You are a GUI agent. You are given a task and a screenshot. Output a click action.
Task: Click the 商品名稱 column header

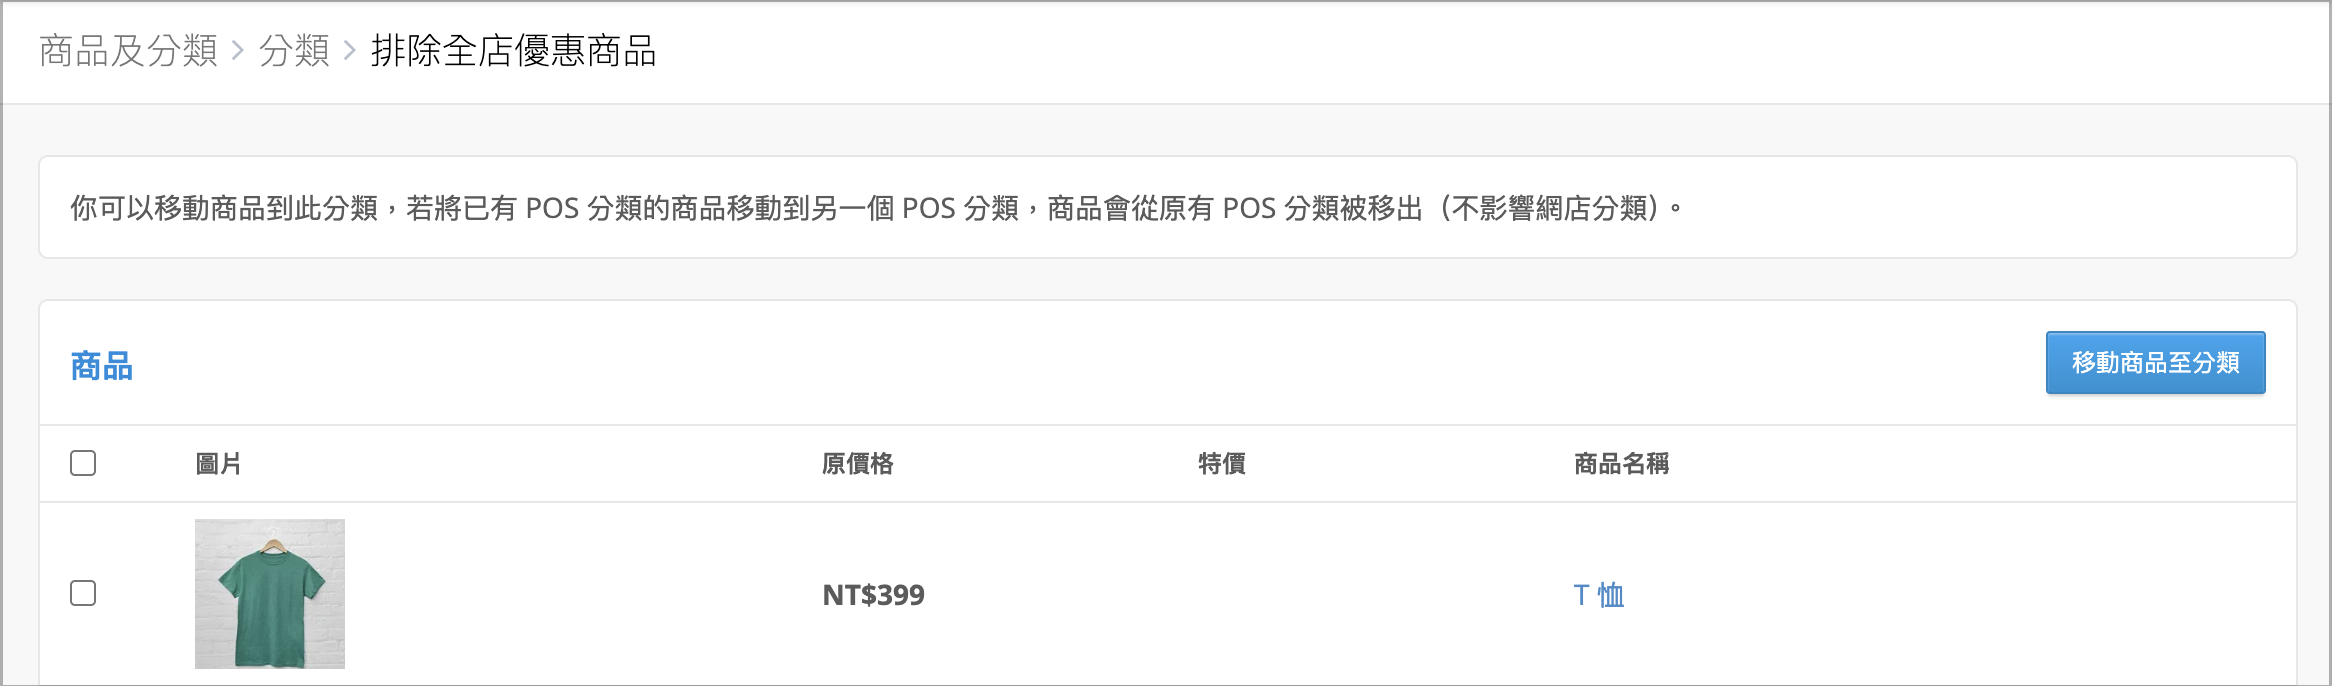click(x=1621, y=463)
